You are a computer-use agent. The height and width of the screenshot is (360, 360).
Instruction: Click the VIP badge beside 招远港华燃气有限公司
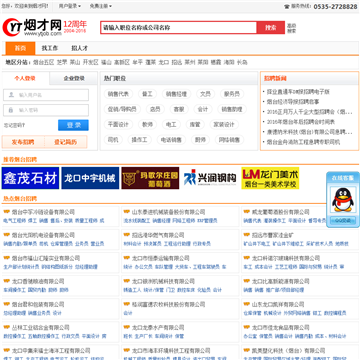coord(126,235)
